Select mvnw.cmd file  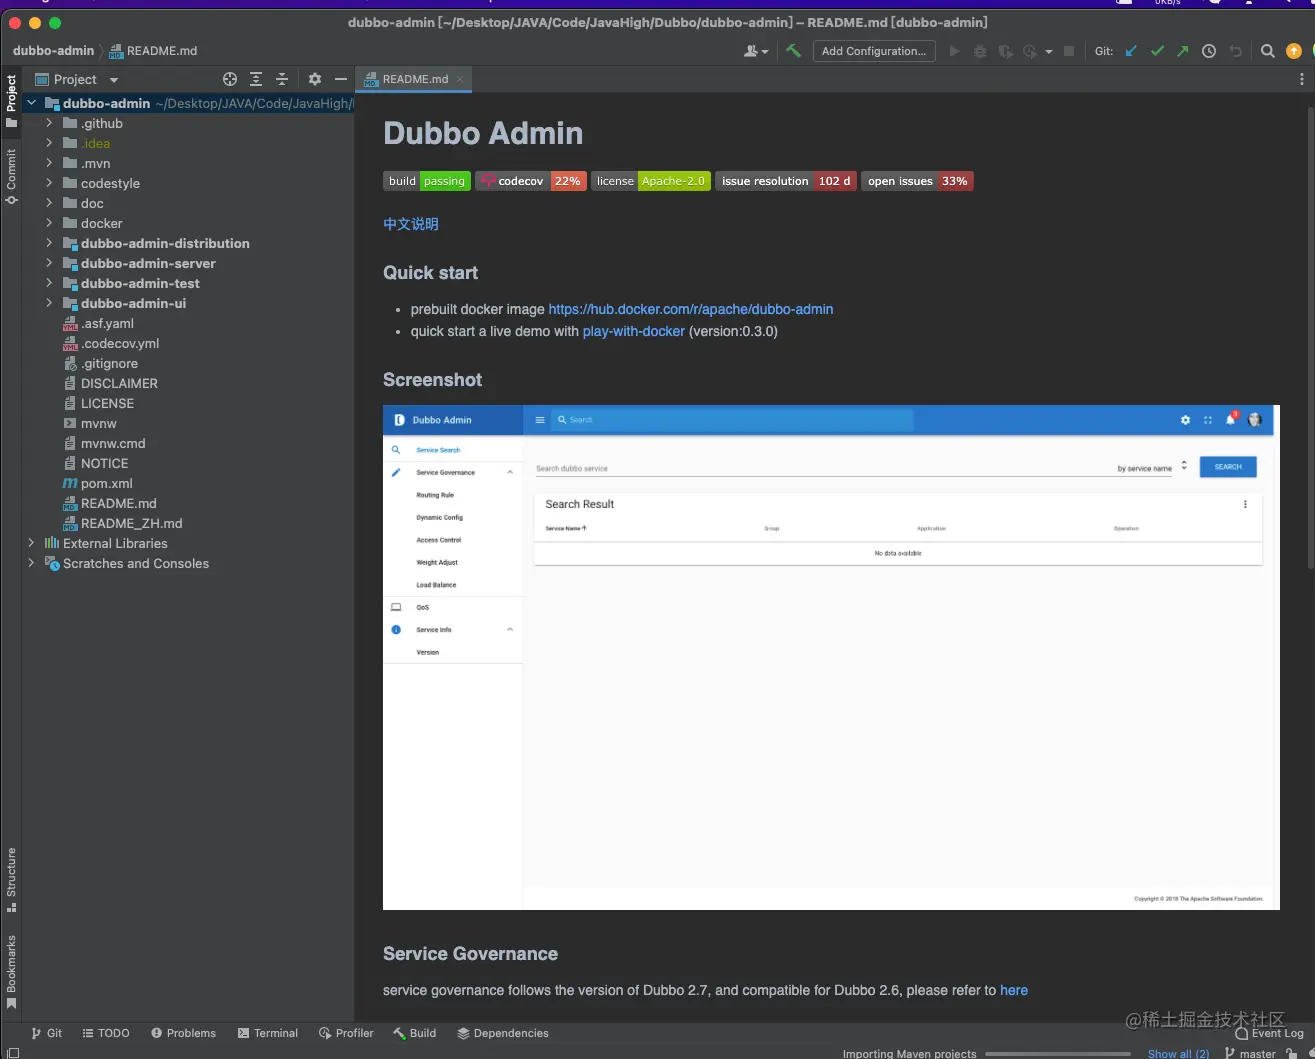pyautogui.click(x=104, y=443)
